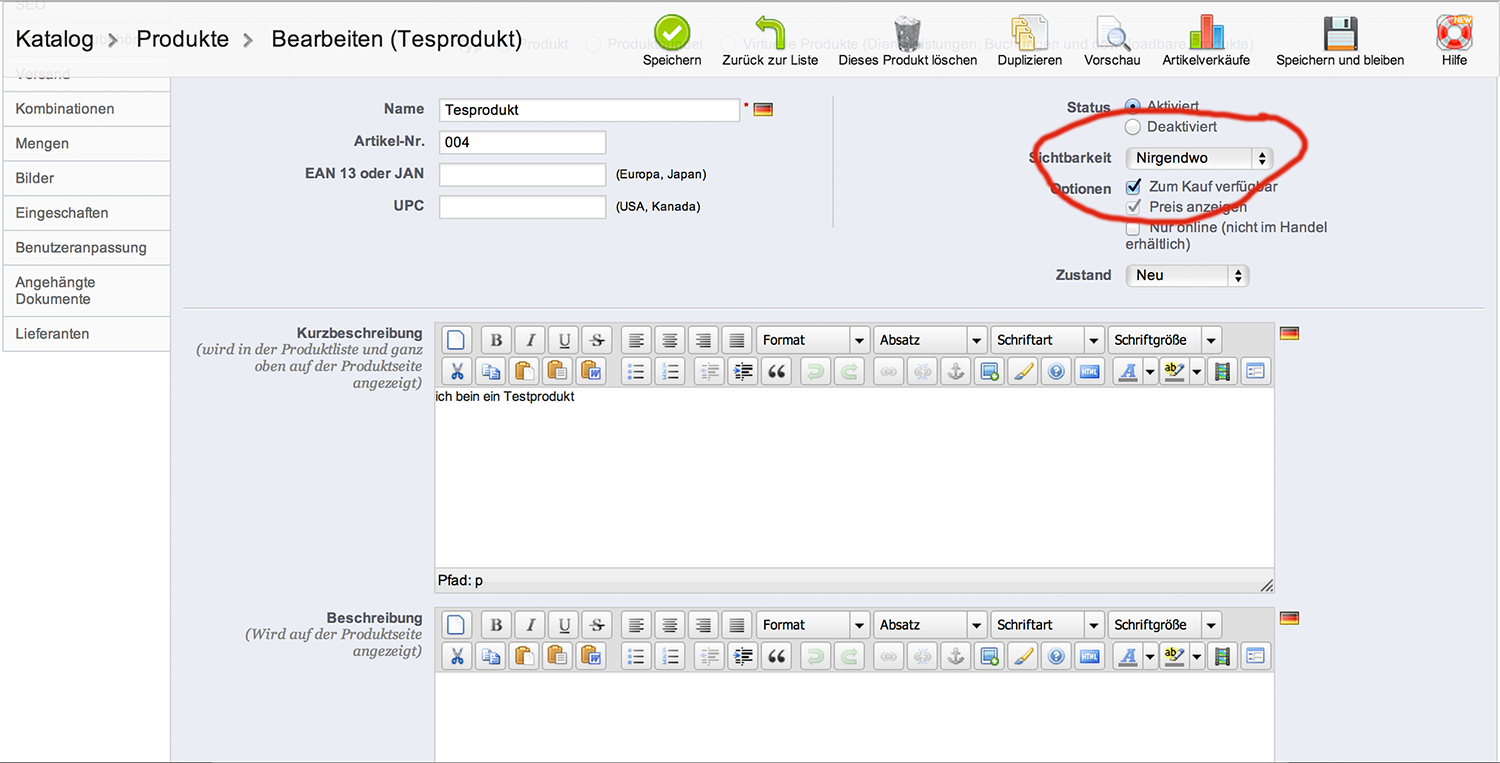
Task: Select the Deaktiviert status radio button
Action: click(x=1133, y=127)
